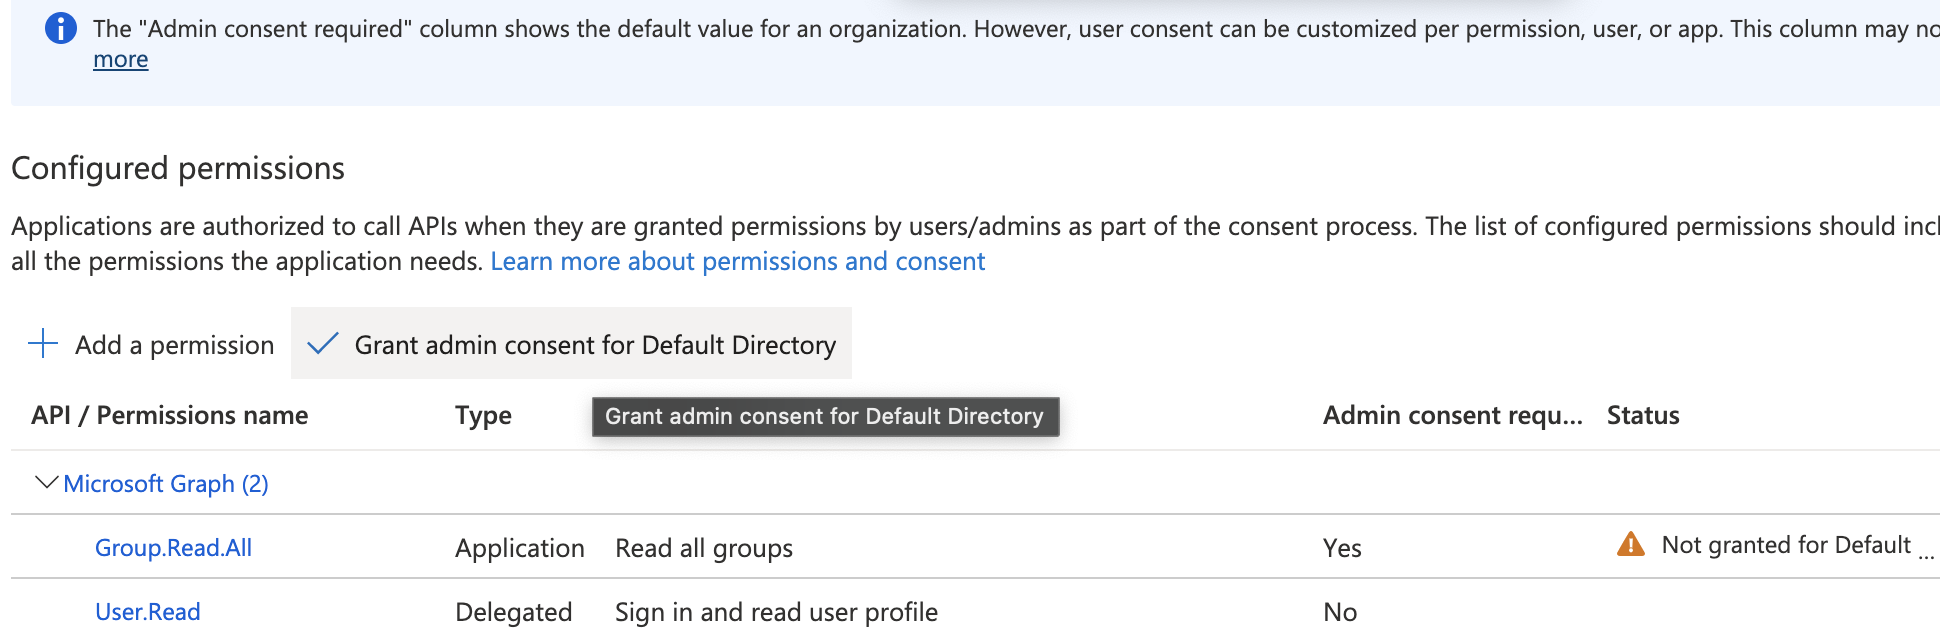1940x641 pixels.
Task: Open the Microsoft Graph (2) API link
Action: (166, 484)
